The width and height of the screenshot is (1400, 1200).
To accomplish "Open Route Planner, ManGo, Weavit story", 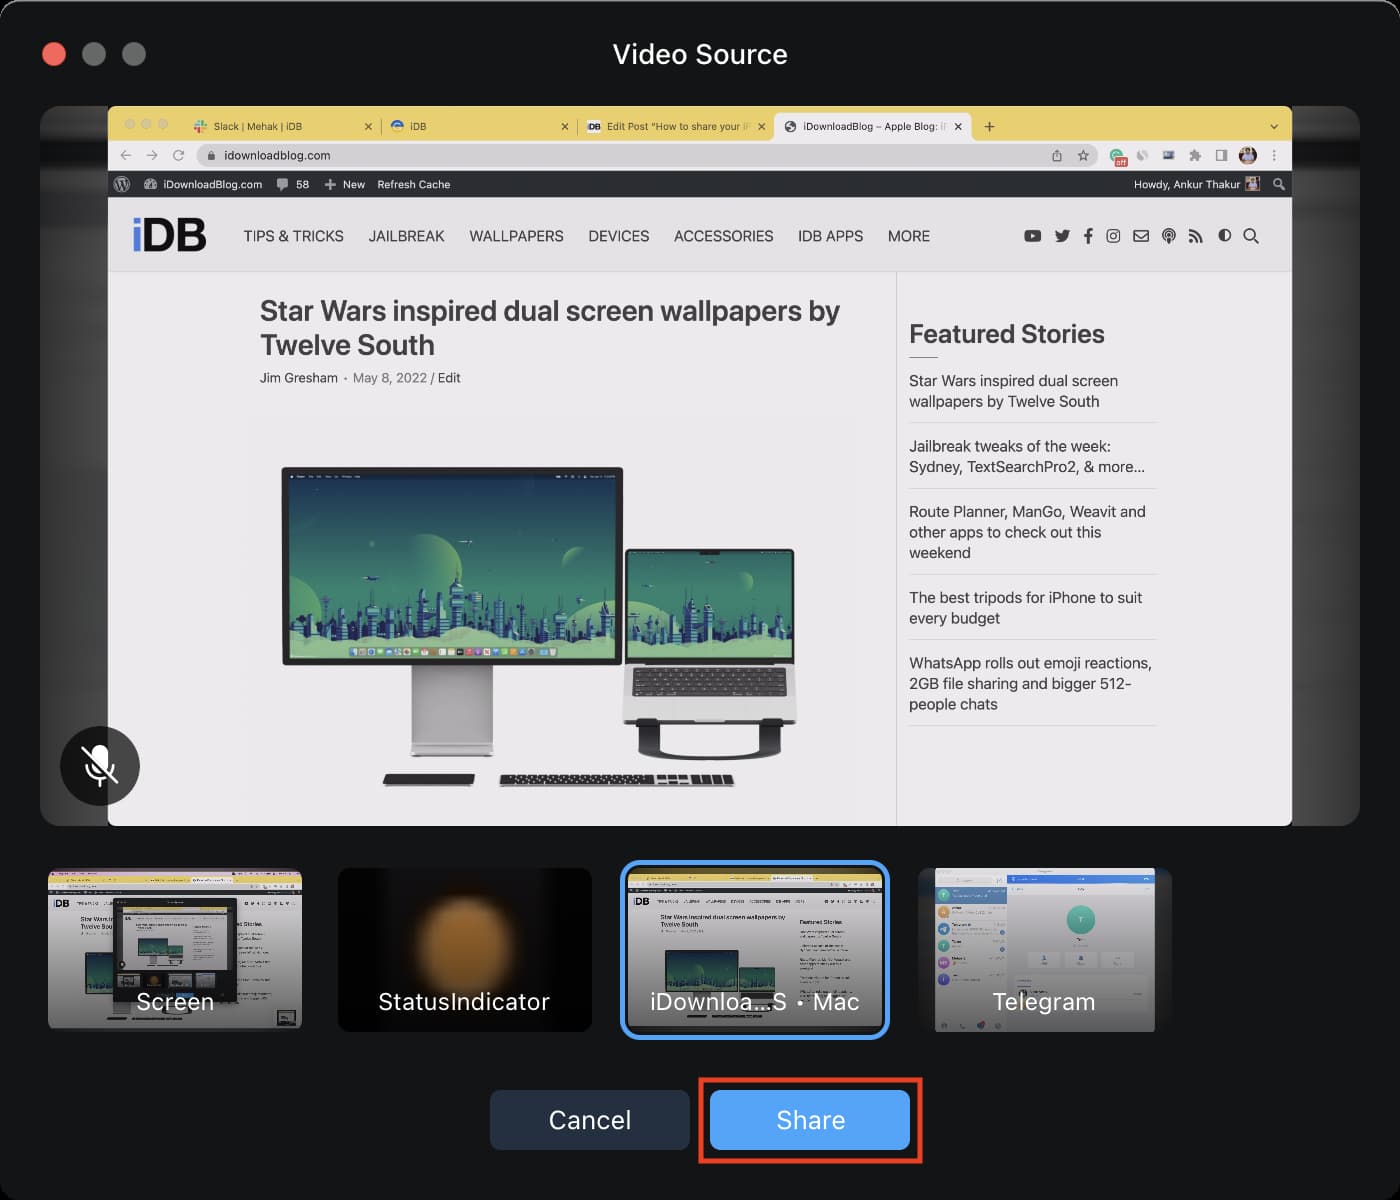I will point(1027,532).
